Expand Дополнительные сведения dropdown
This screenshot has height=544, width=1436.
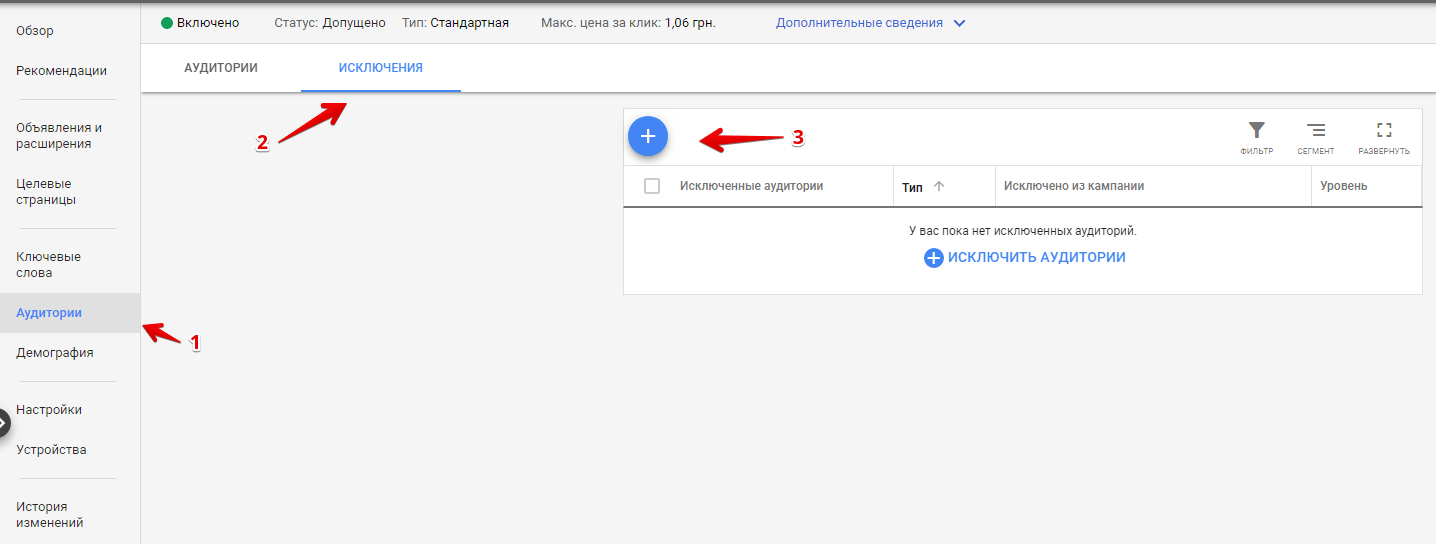[x=871, y=23]
